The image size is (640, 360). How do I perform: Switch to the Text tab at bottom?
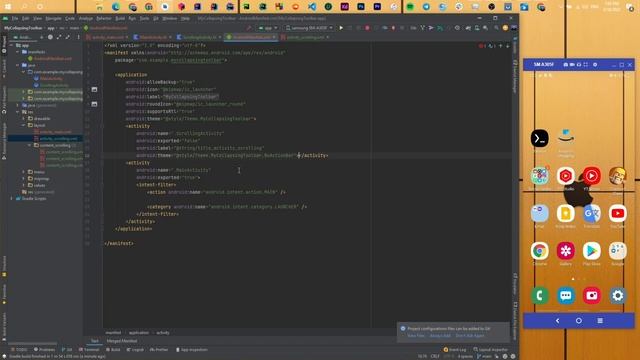(95, 341)
